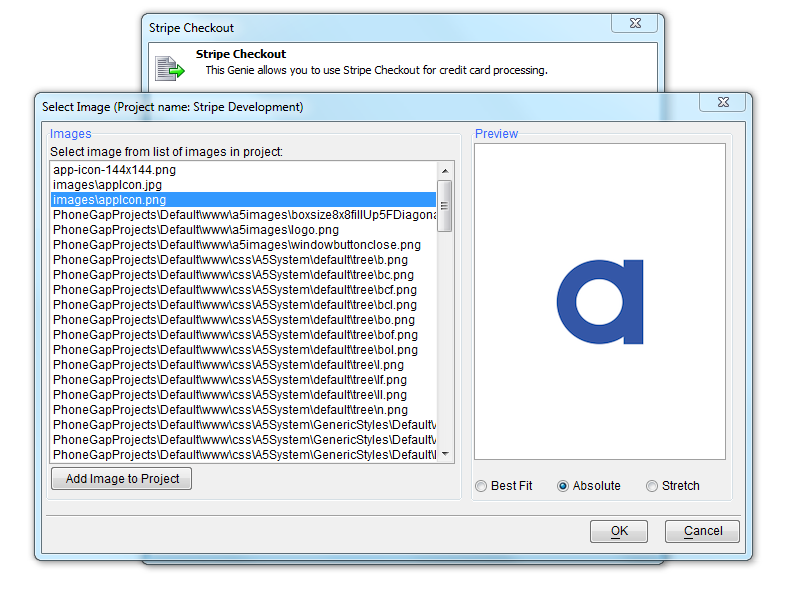Viewport: 787px width, 600px height.
Task: Select images\appIcon.png in the list
Action: click(244, 200)
